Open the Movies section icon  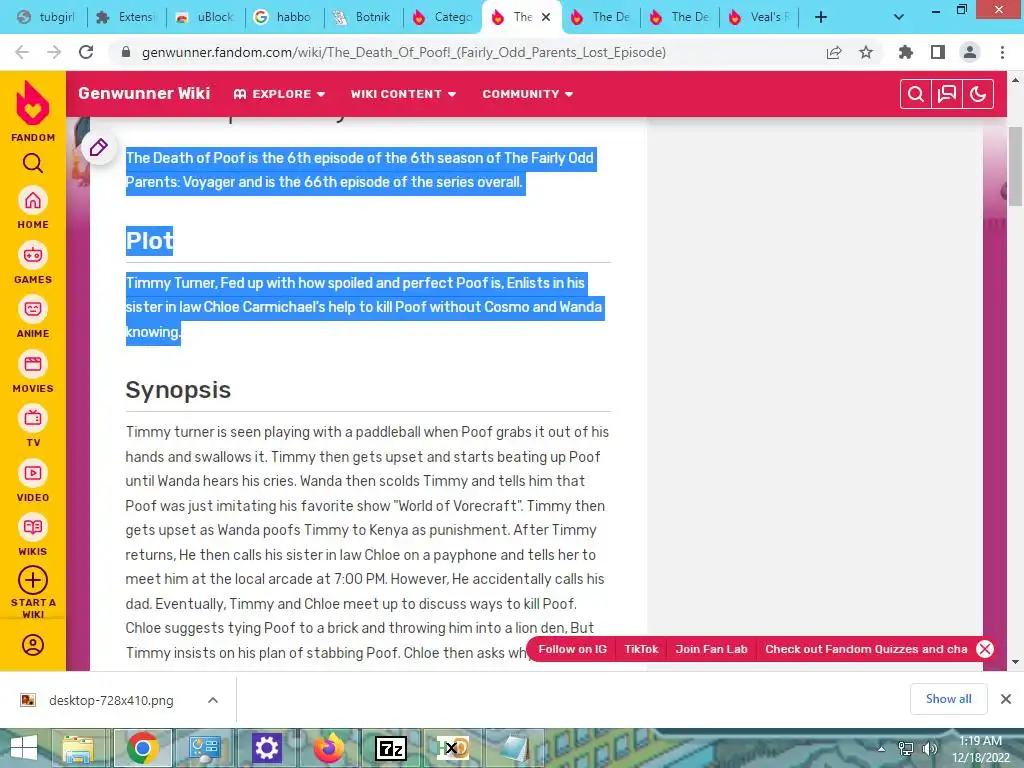tap(33, 364)
